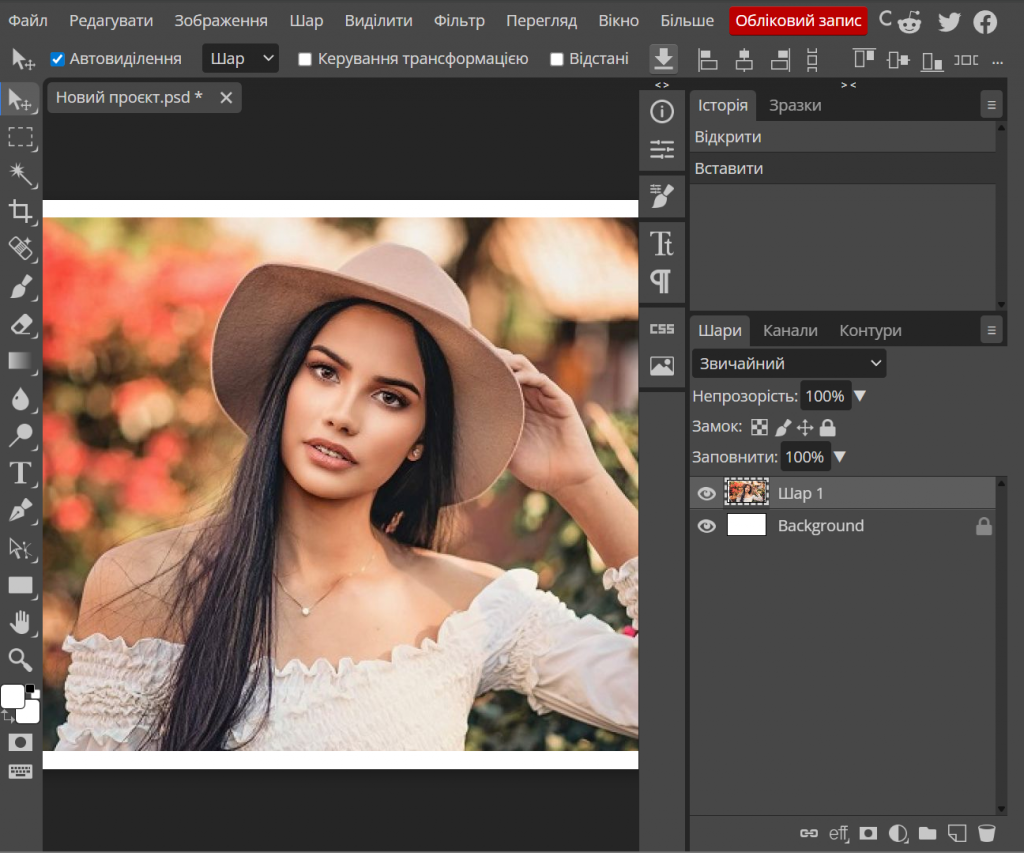Open the Paragraph panel icon

662,282
